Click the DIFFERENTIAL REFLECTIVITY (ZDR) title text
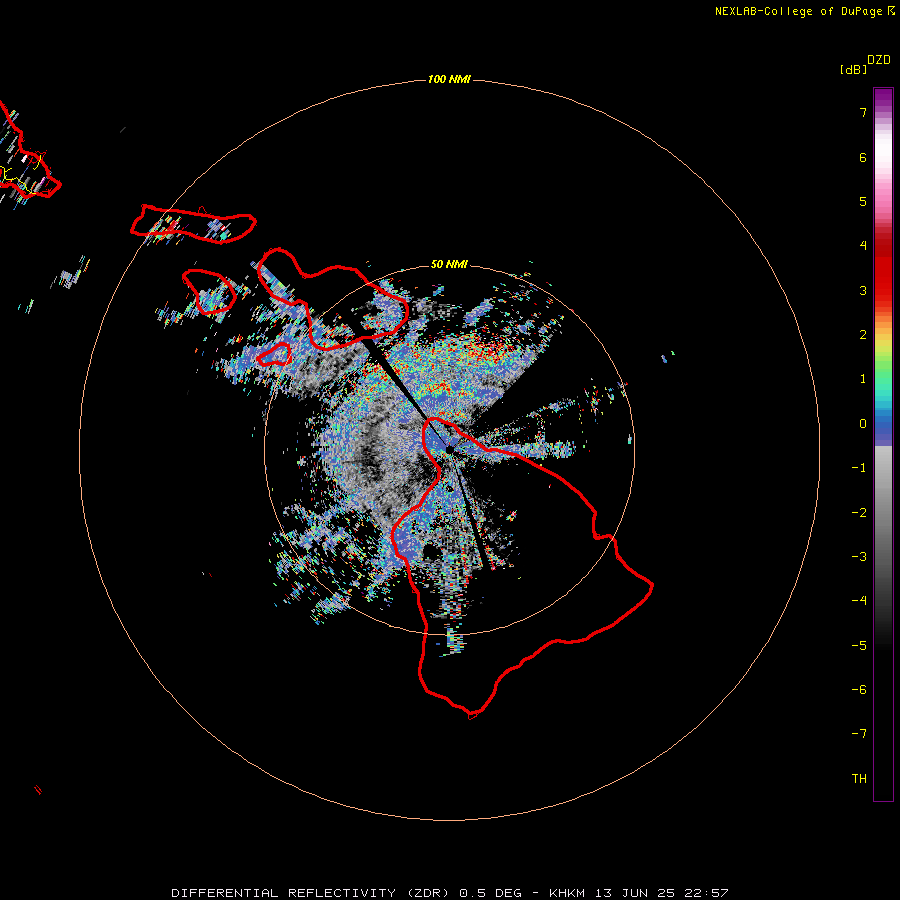Image resolution: width=900 pixels, height=900 pixels. click(311, 893)
